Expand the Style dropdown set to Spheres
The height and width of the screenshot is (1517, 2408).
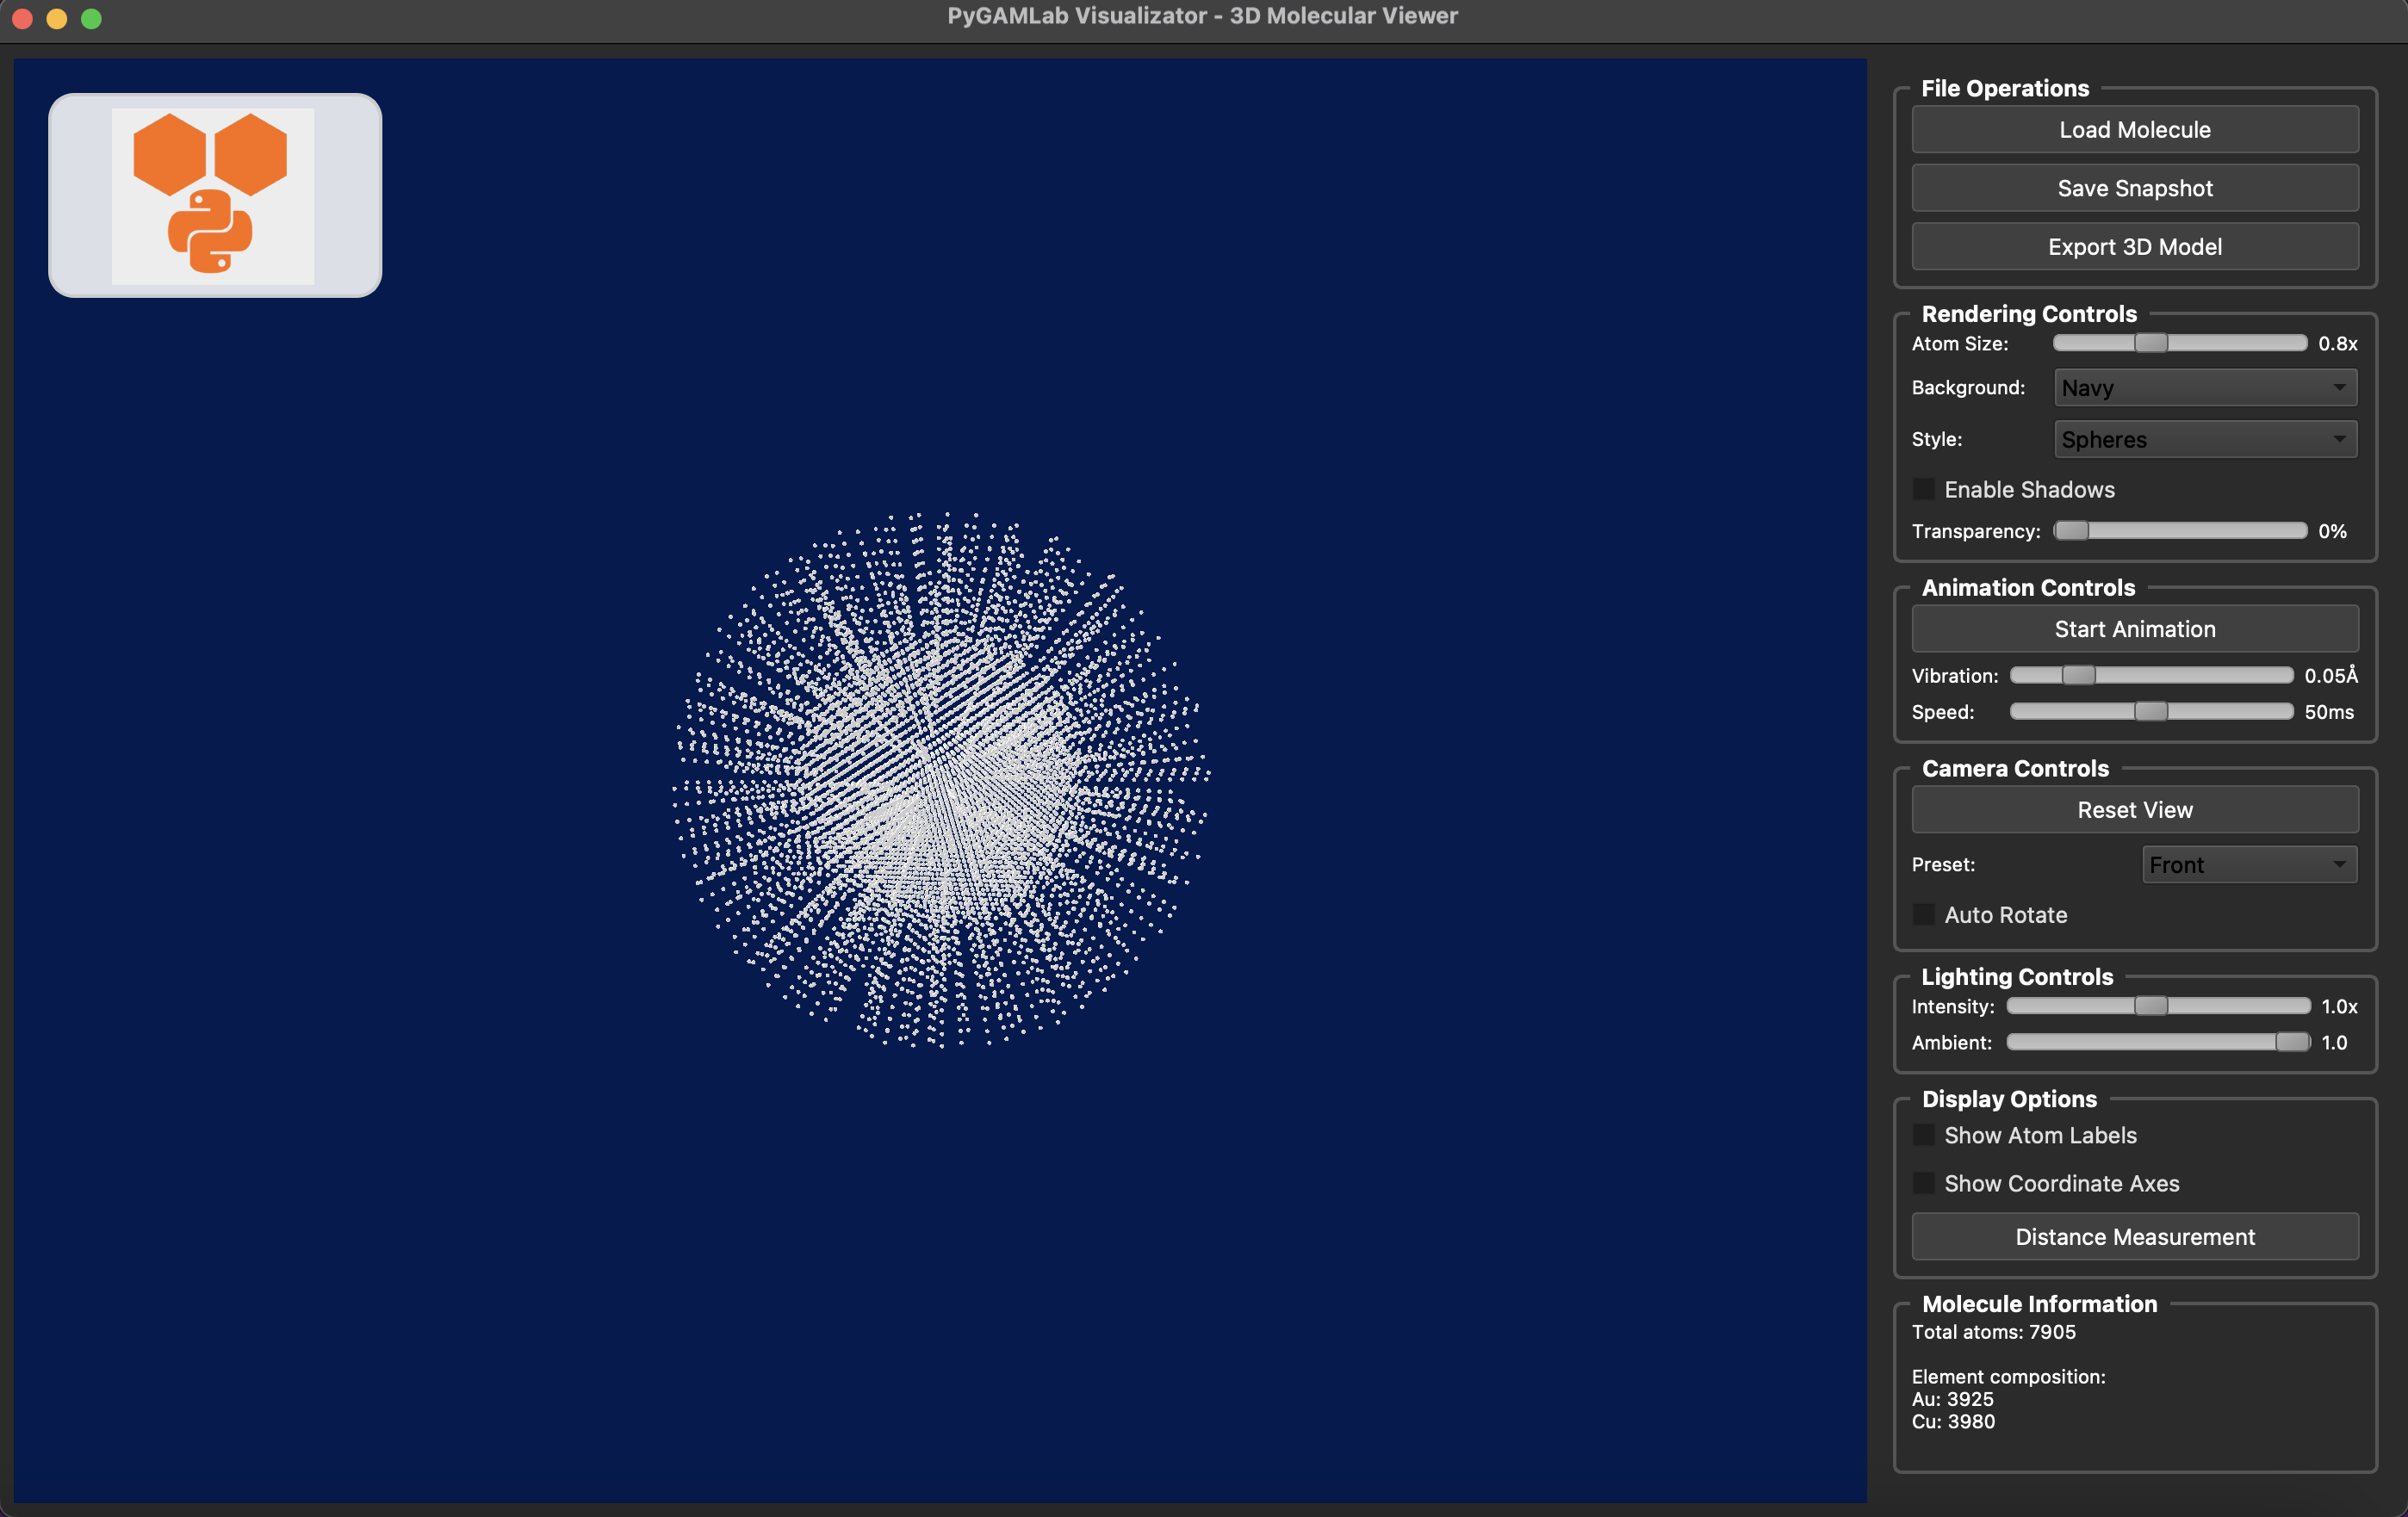(2204, 439)
